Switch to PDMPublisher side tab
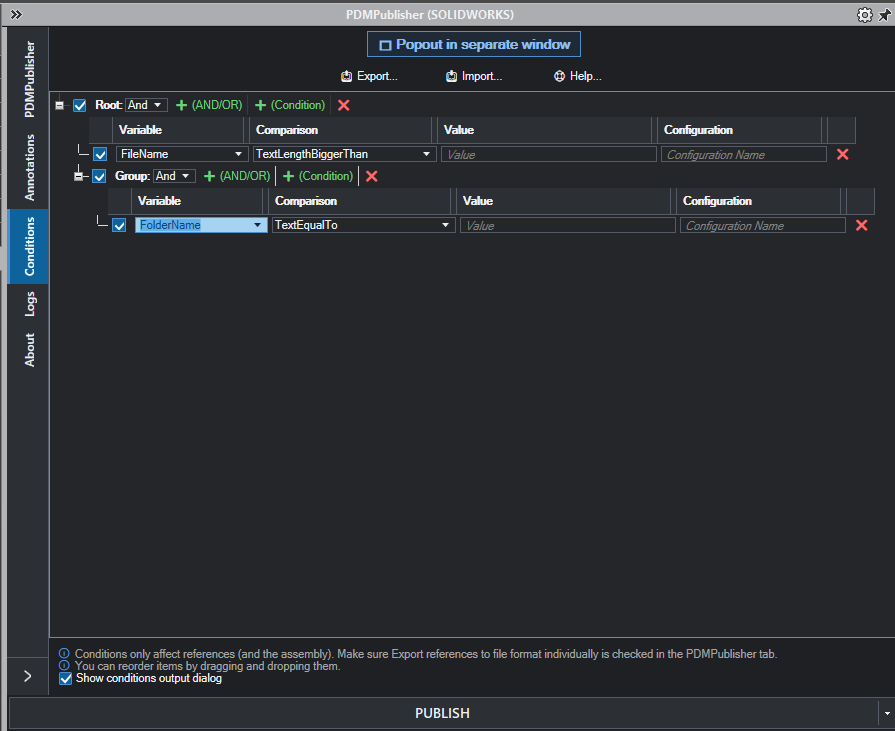This screenshot has height=731, width=895. tap(29, 79)
